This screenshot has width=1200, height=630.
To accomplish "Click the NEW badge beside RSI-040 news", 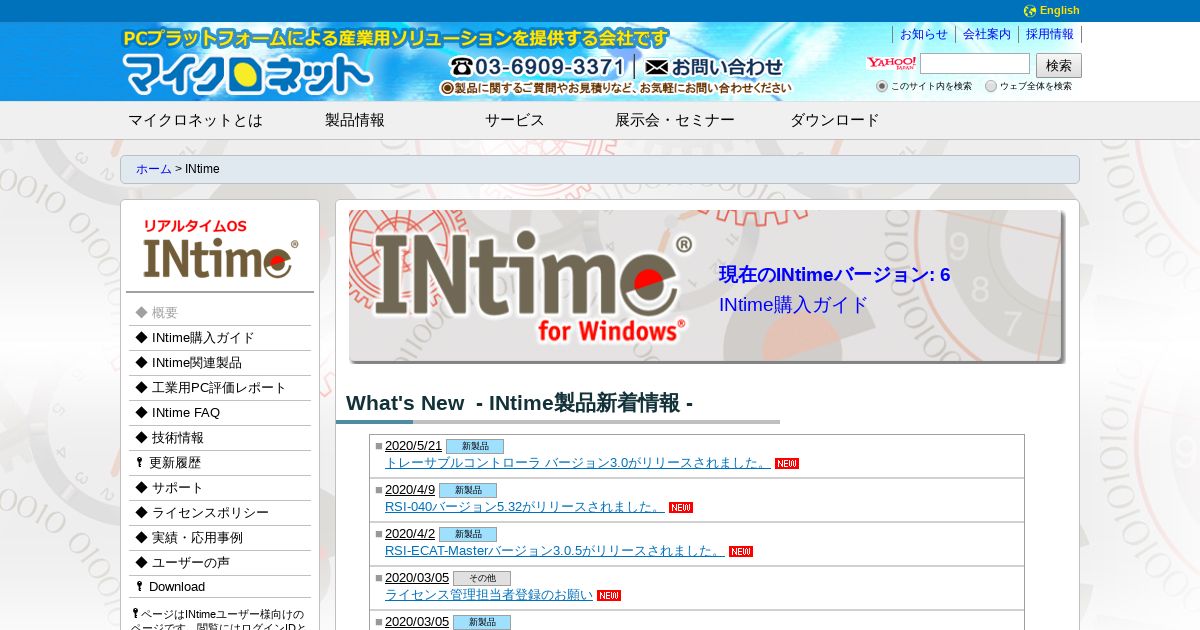I will click(x=681, y=507).
